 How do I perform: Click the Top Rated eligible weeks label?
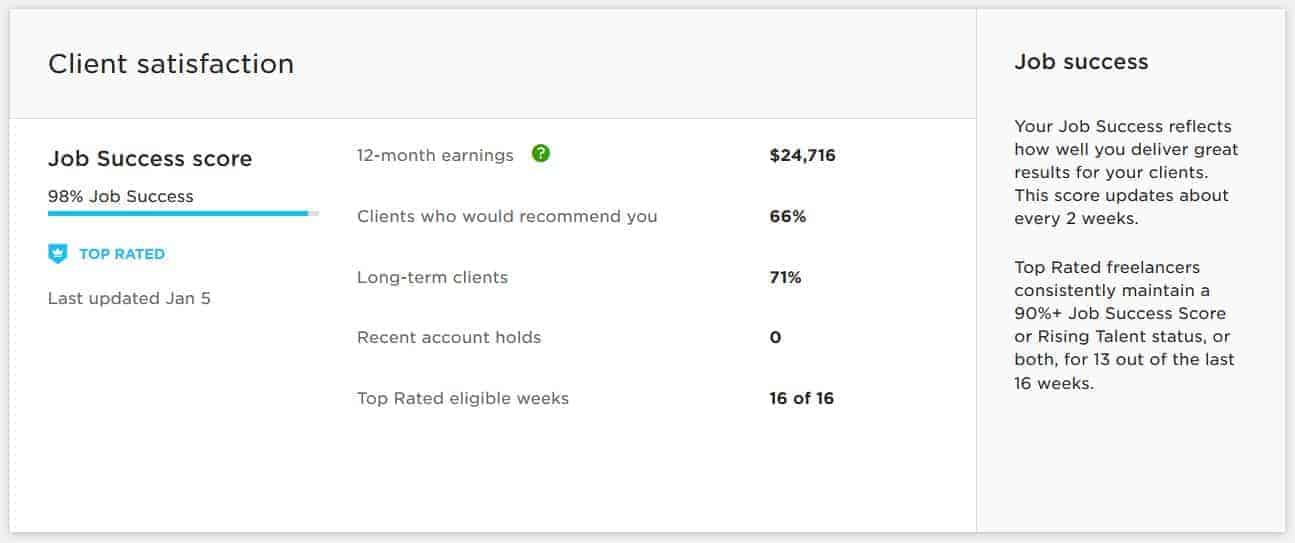(x=463, y=398)
